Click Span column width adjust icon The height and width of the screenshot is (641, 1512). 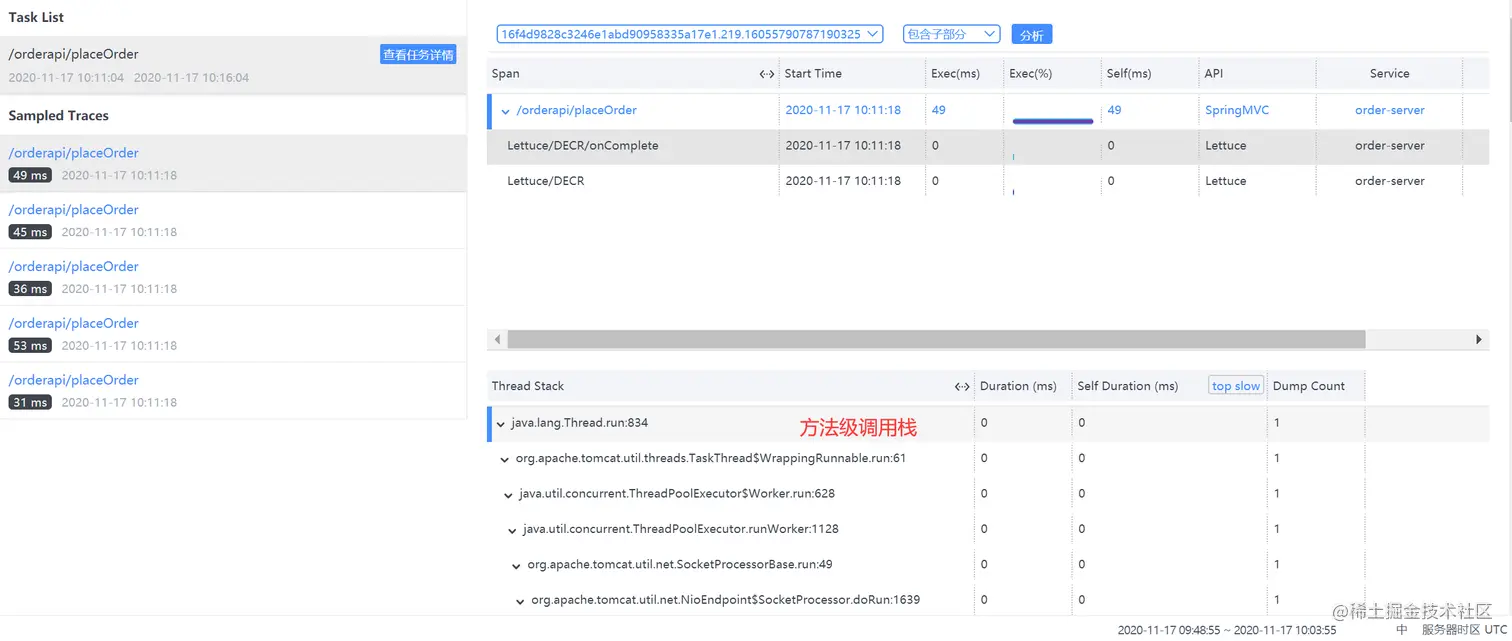pyautogui.click(x=767, y=74)
